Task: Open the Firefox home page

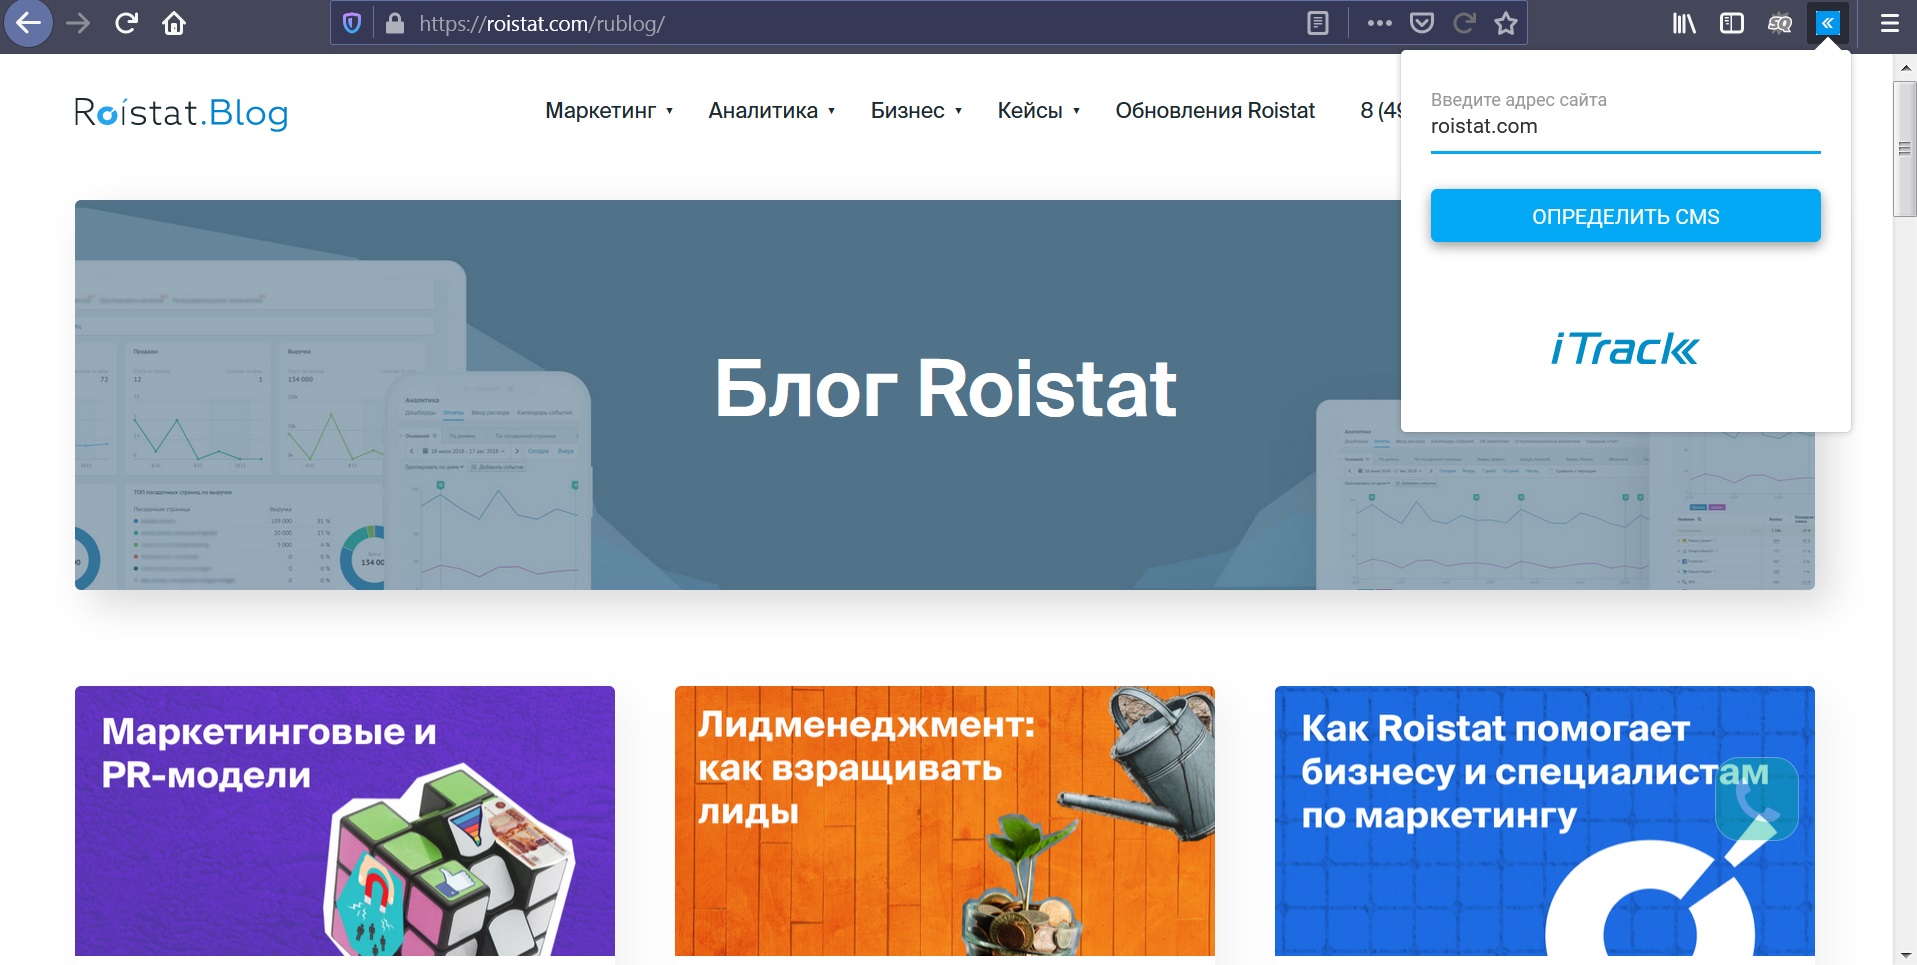Action: pyautogui.click(x=175, y=22)
